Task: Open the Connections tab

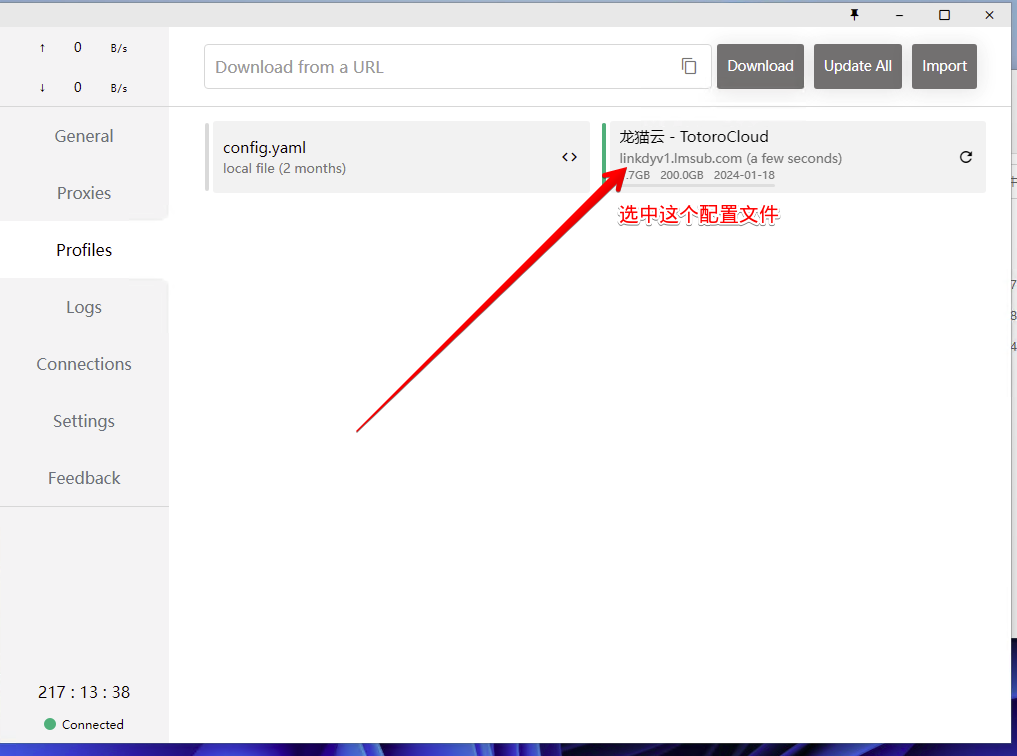Action: click(x=84, y=364)
